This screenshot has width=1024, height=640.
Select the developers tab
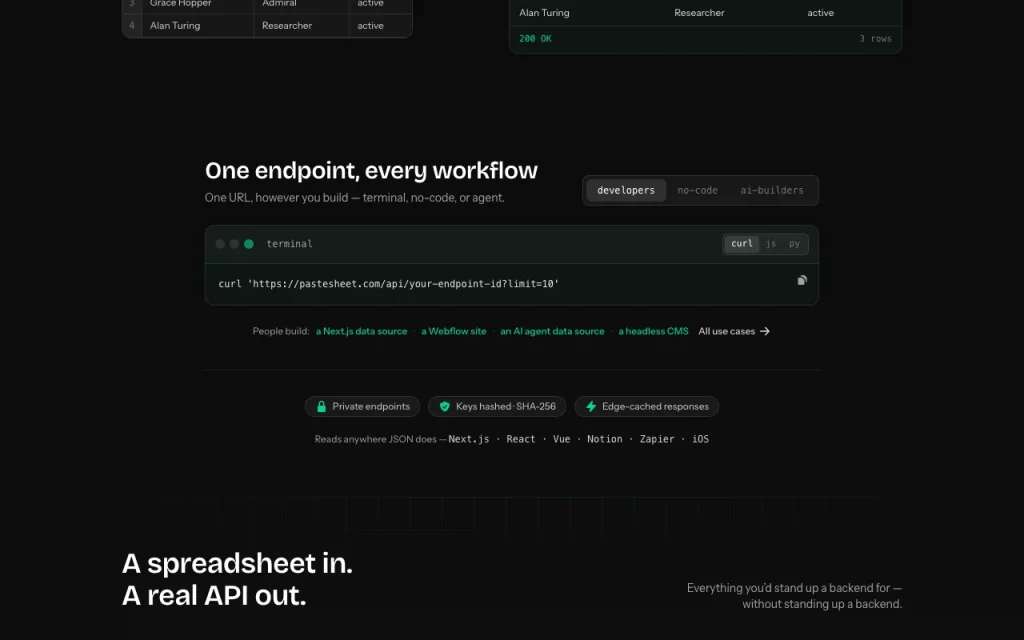click(x=626, y=190)
